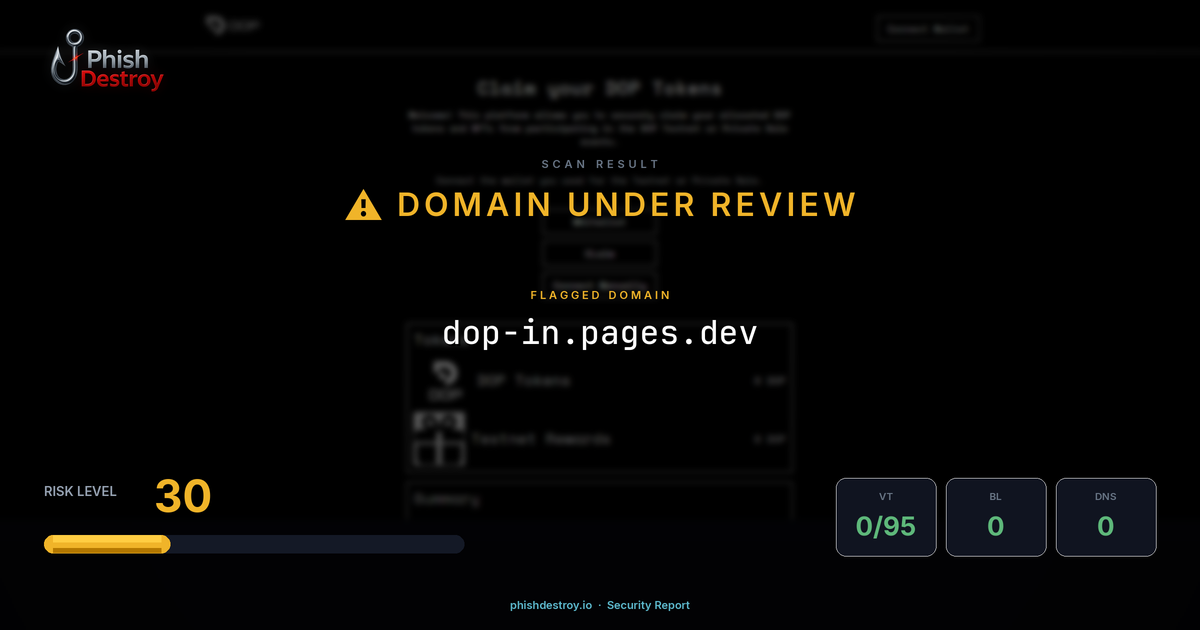Image resolution: width=1200 pixels, height=630 pixels.
Task: Expand the Summary section
Action: point(600,499)
